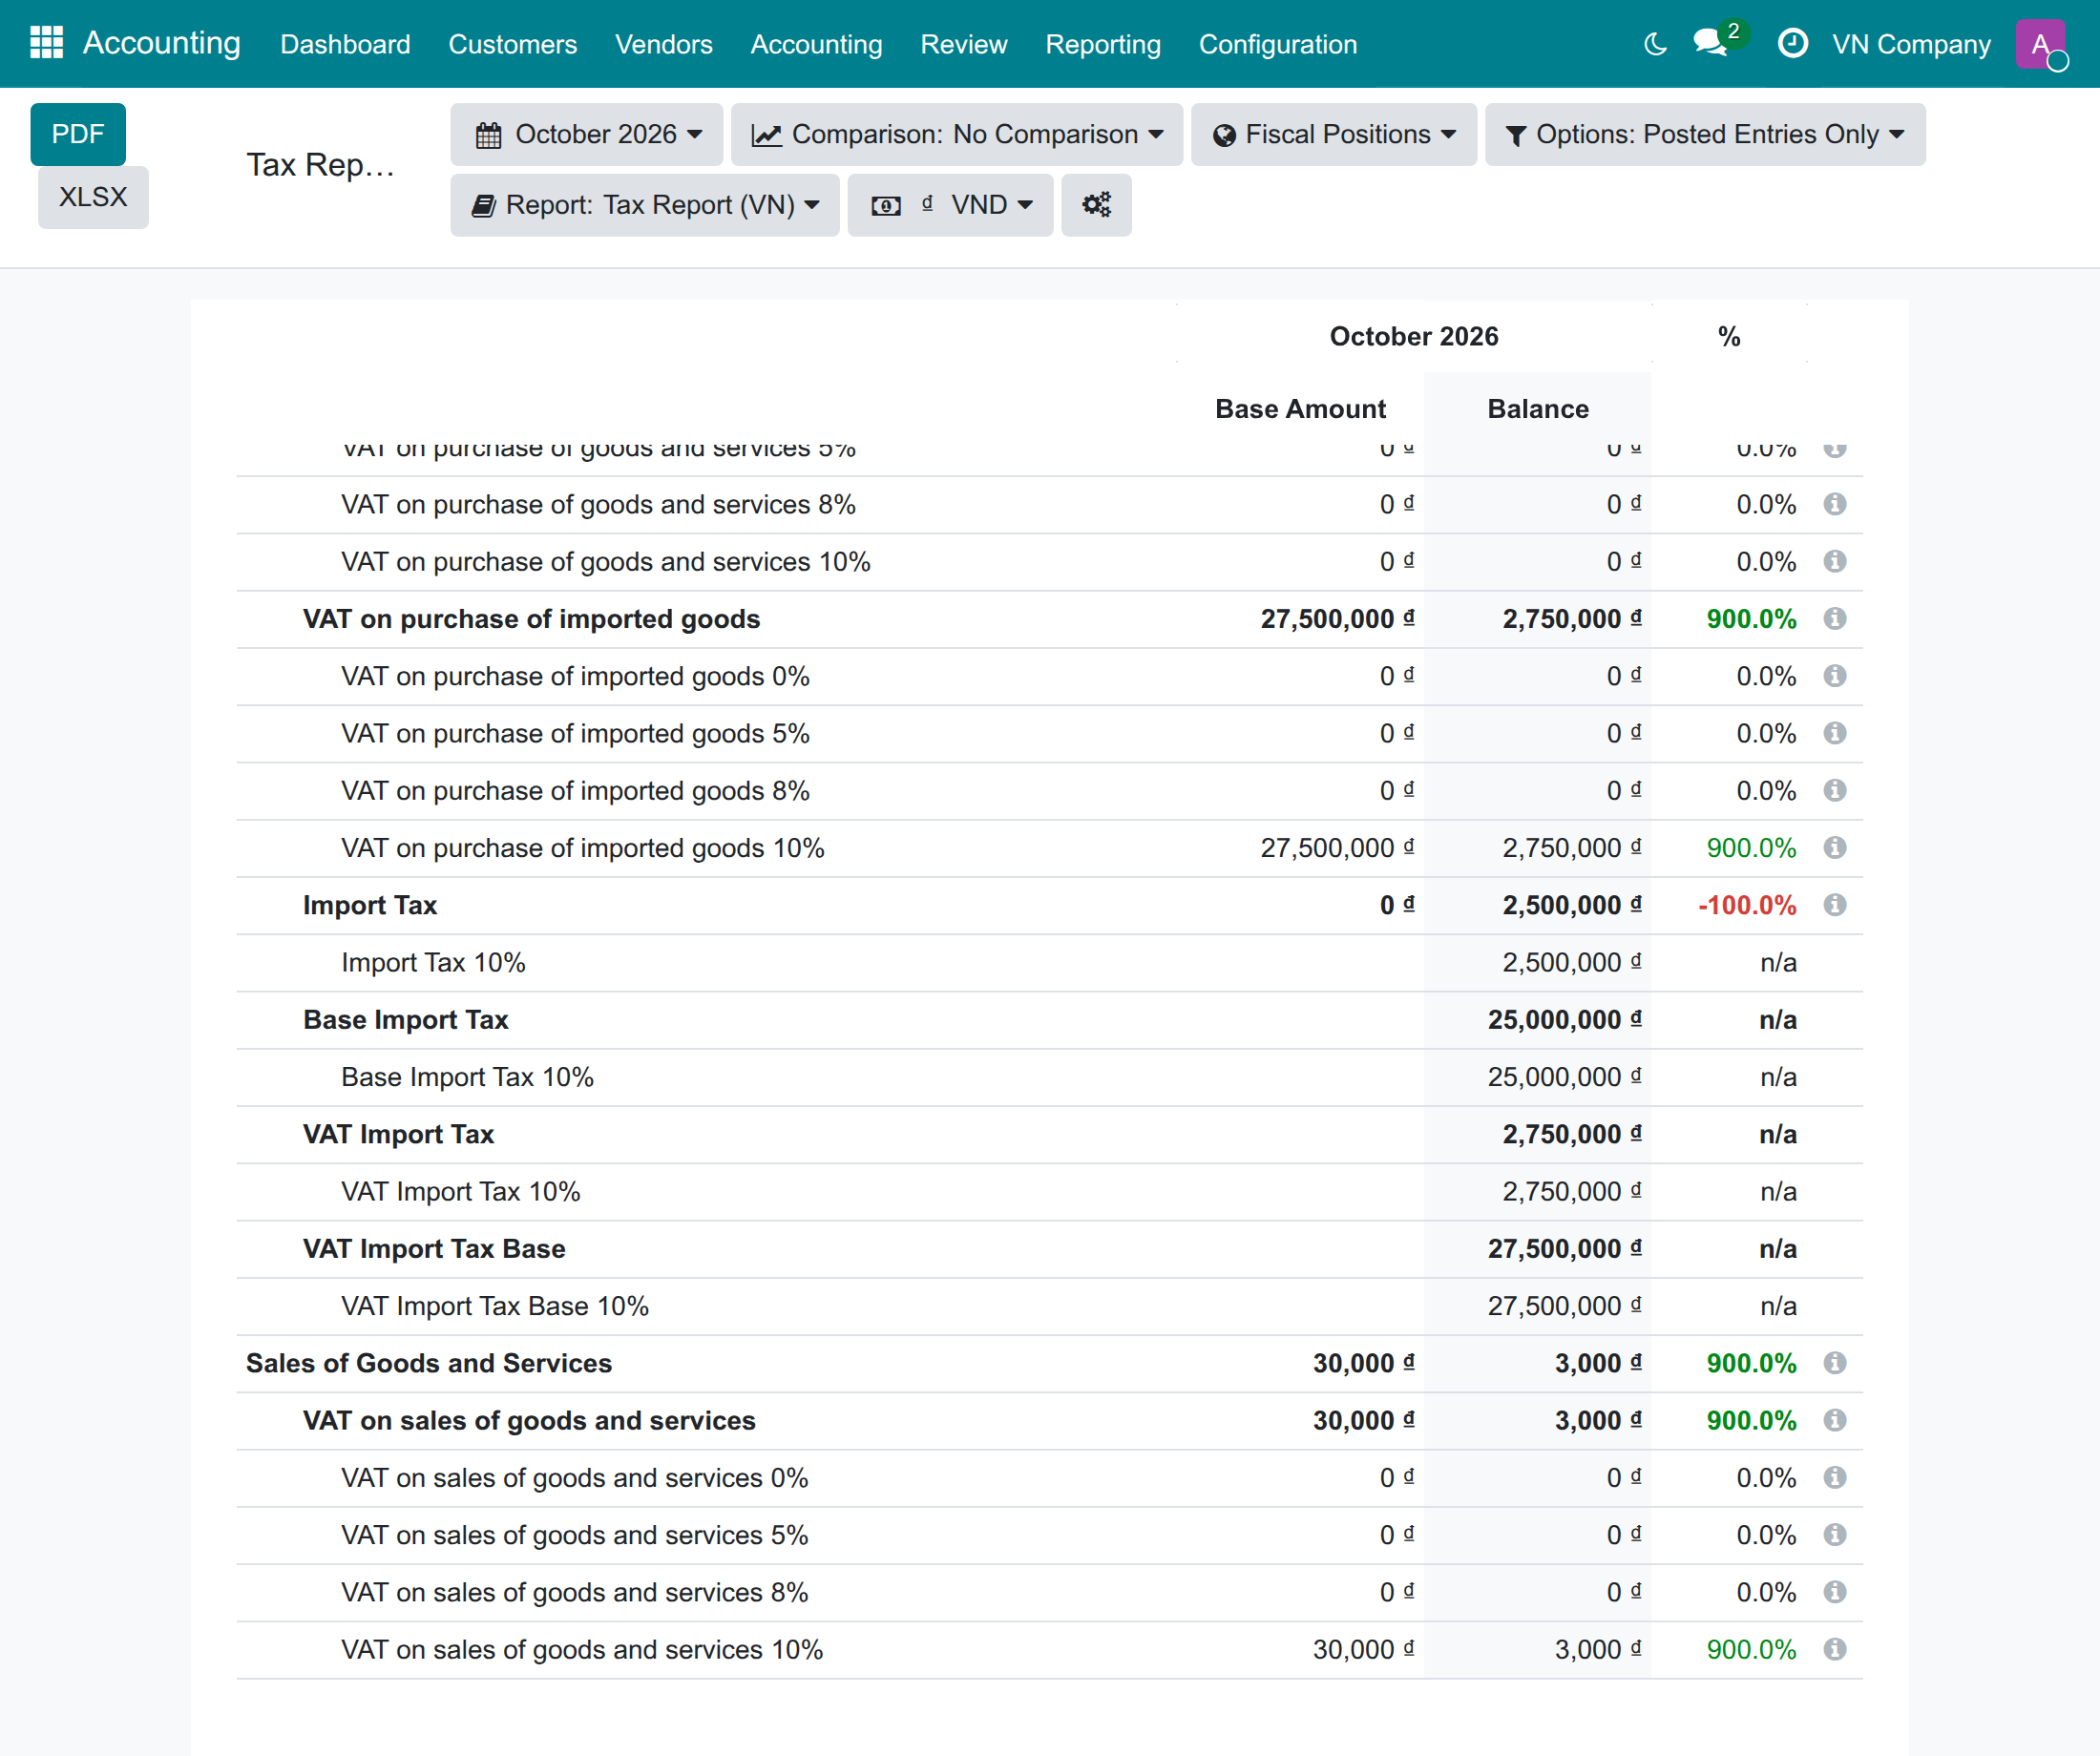Viewport: 2100px width, 1756px height.
Task: Open the Dashboard menu
Action: click(x=345, y=44)
